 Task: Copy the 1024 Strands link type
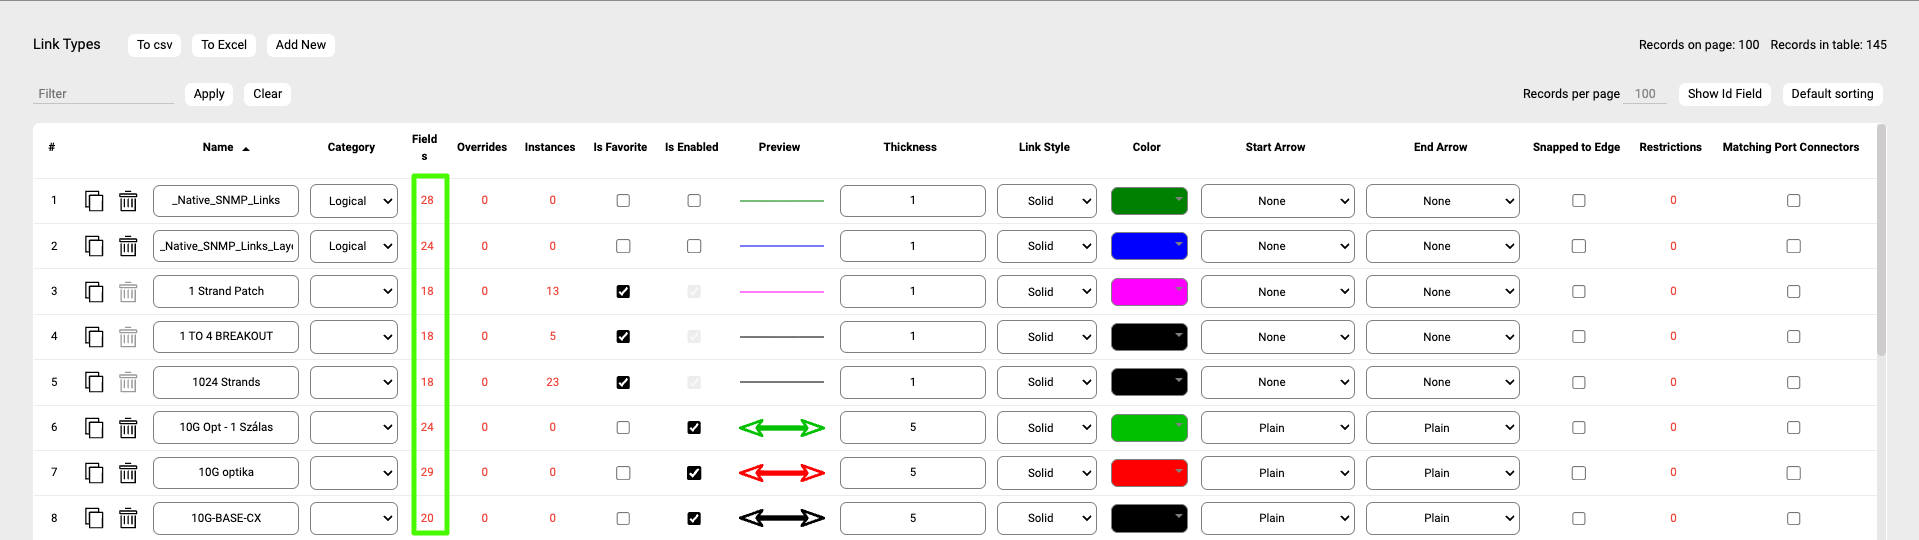(x=94, y=382)
